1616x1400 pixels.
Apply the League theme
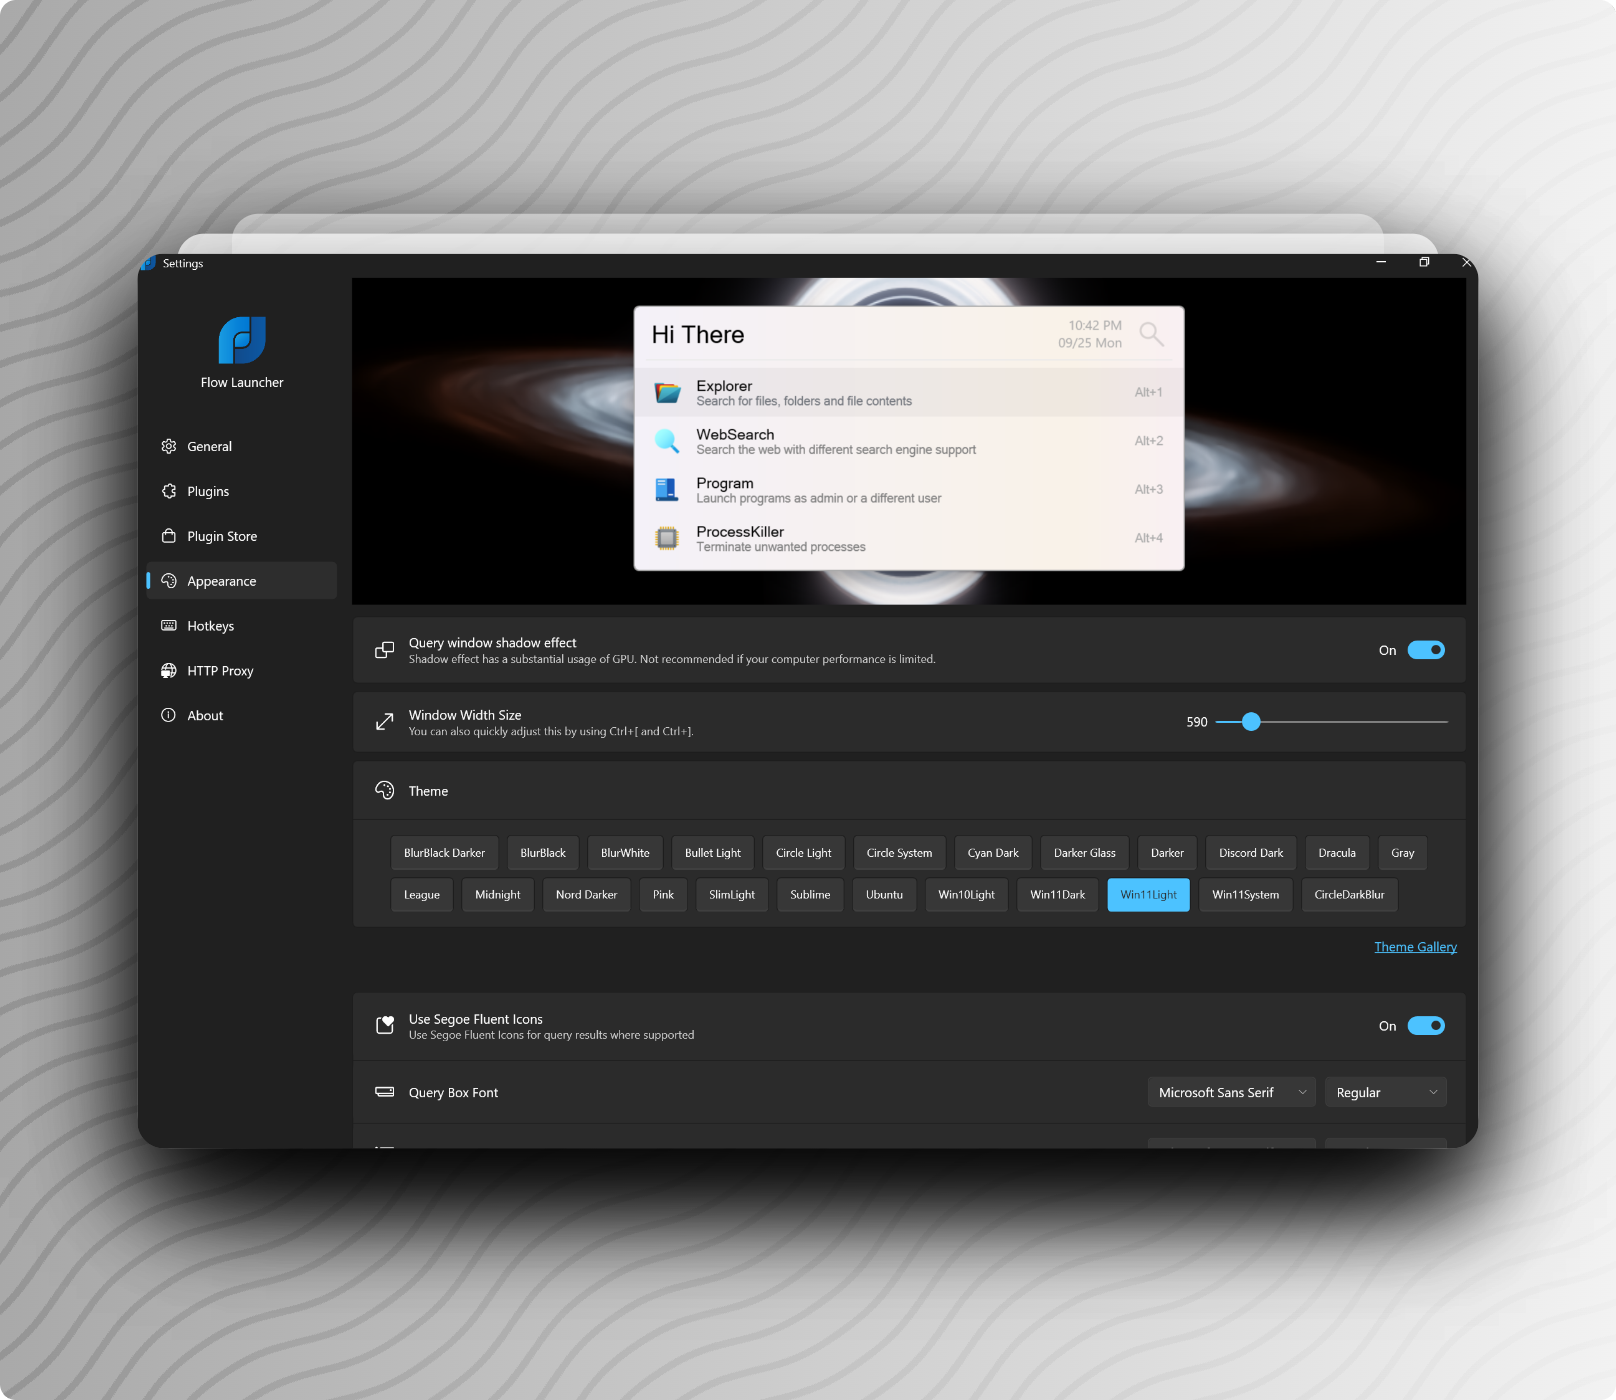[422, 895]
